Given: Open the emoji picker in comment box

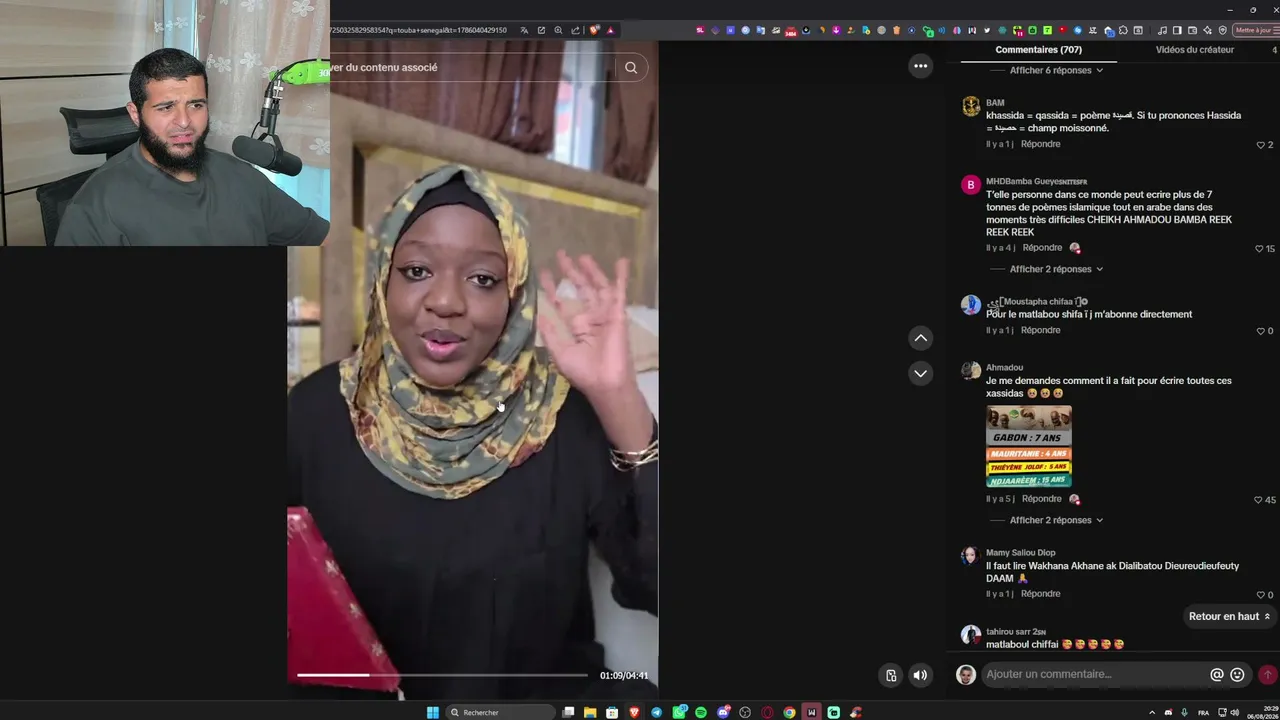Looking at the screenshot, I should (x=1237, y=674).
